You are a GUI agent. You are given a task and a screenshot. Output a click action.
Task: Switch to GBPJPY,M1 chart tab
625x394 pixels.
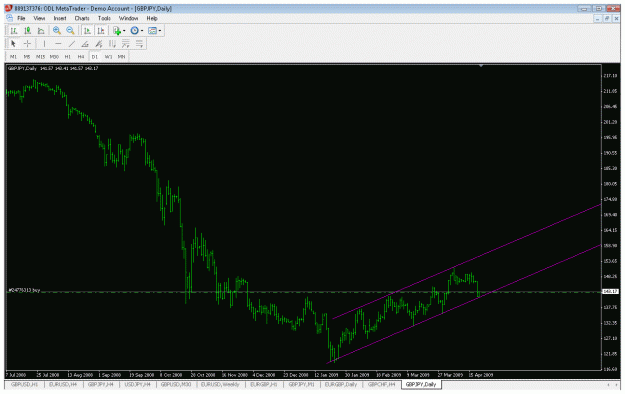pos(301,384)
